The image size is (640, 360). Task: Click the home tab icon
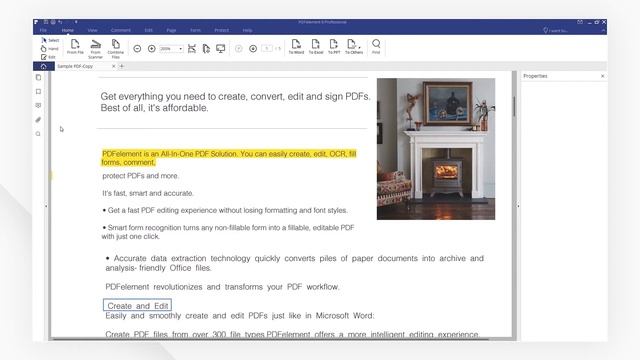pos(44,66)
